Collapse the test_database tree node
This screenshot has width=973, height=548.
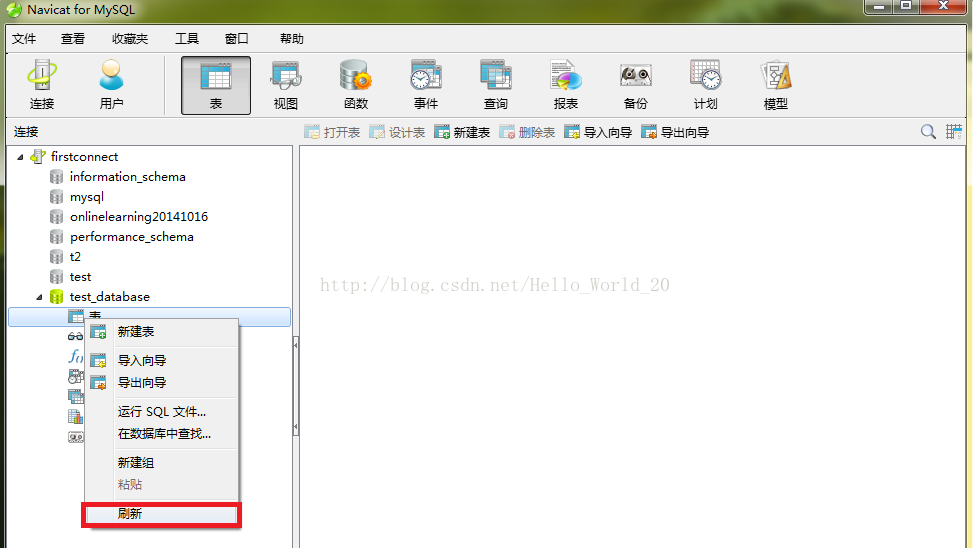click(x=40, y=297)
